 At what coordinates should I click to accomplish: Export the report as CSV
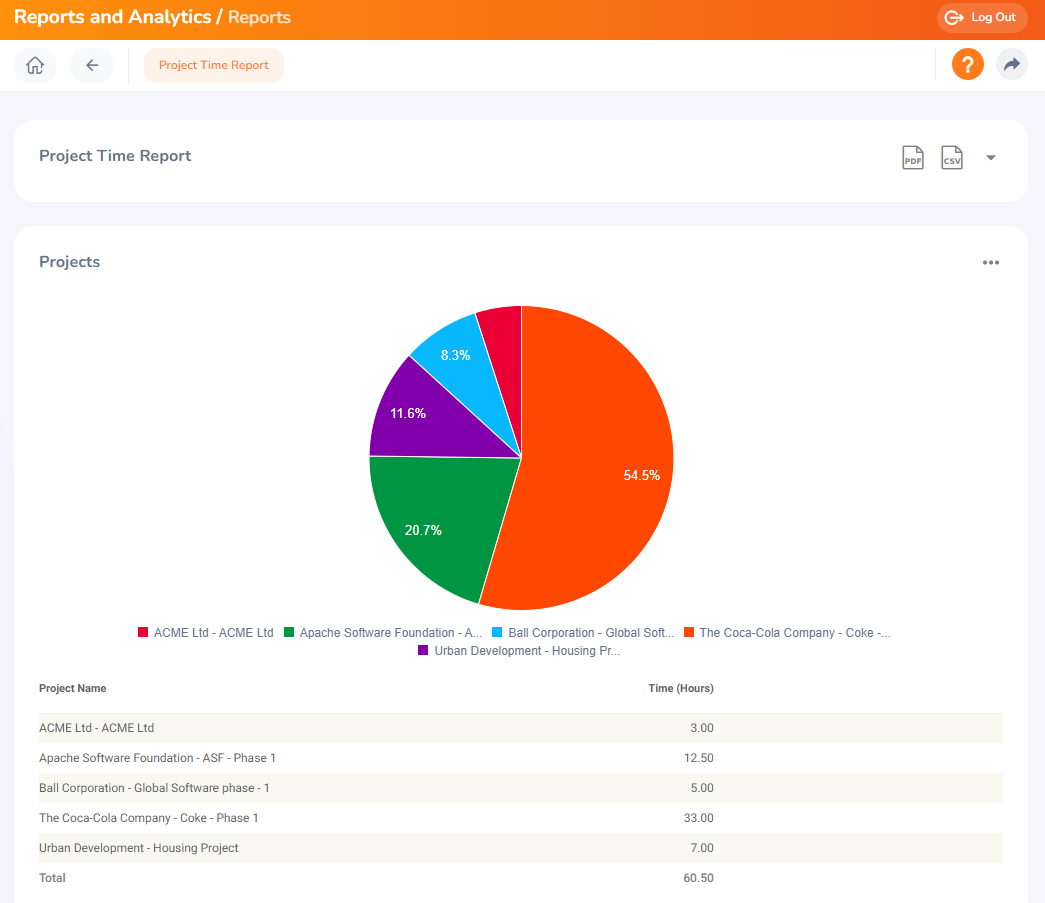coord(952,158)
